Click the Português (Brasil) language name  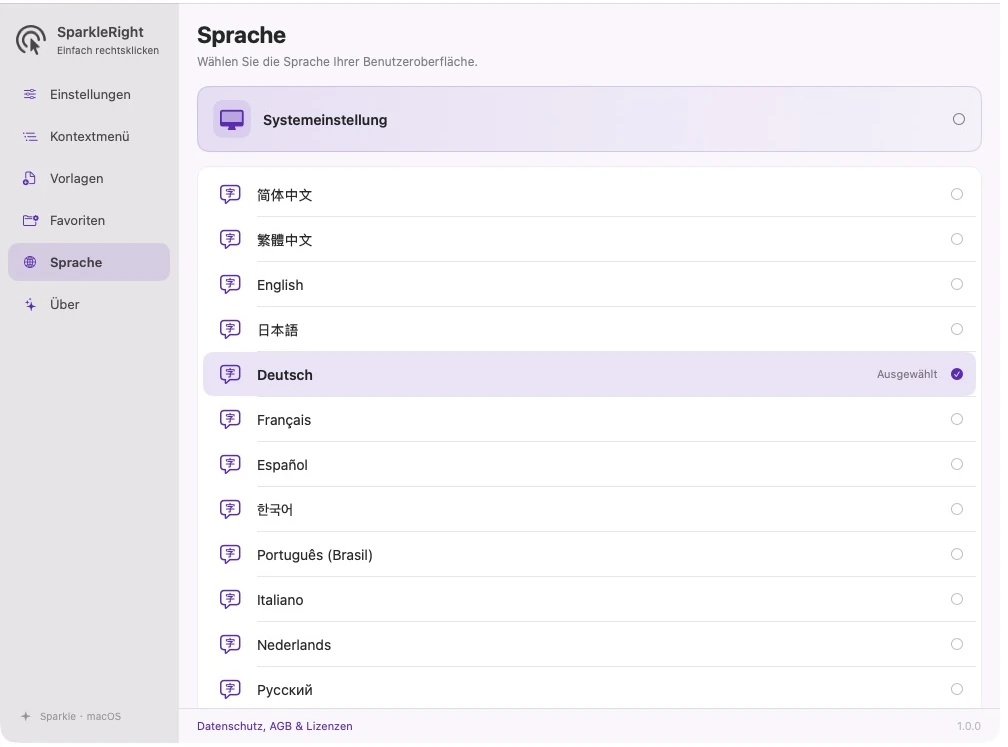(x=314, y=555)
